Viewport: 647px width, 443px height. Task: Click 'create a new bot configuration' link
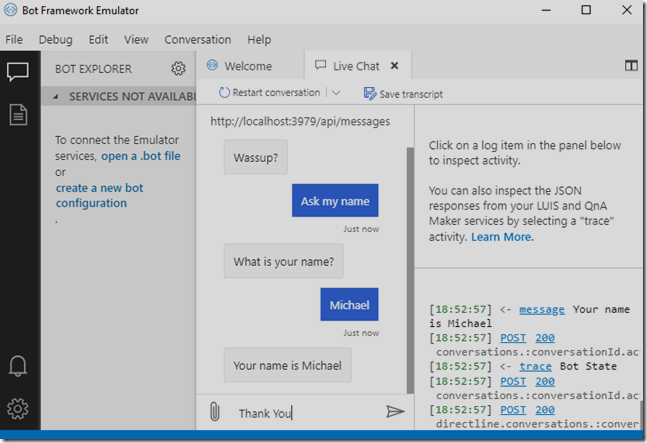click(99, 196)
